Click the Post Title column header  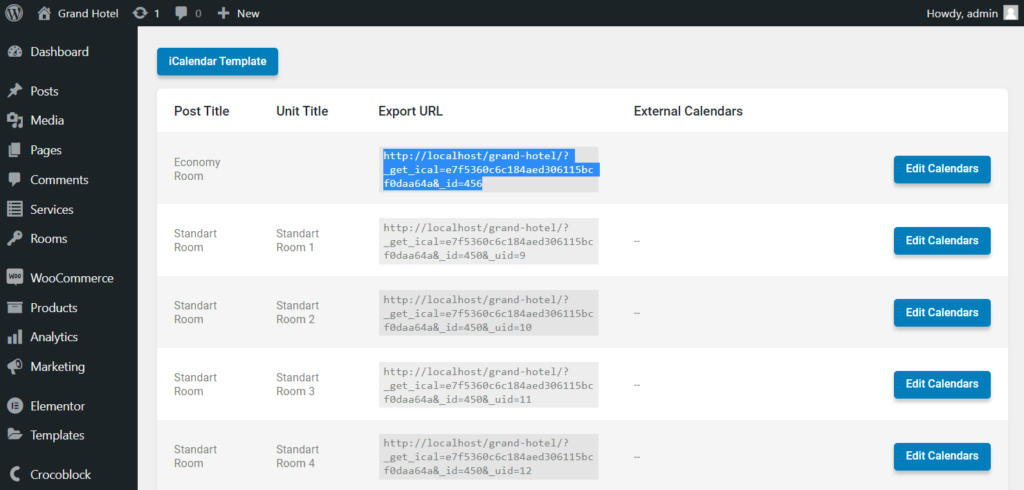click(202, 111)
